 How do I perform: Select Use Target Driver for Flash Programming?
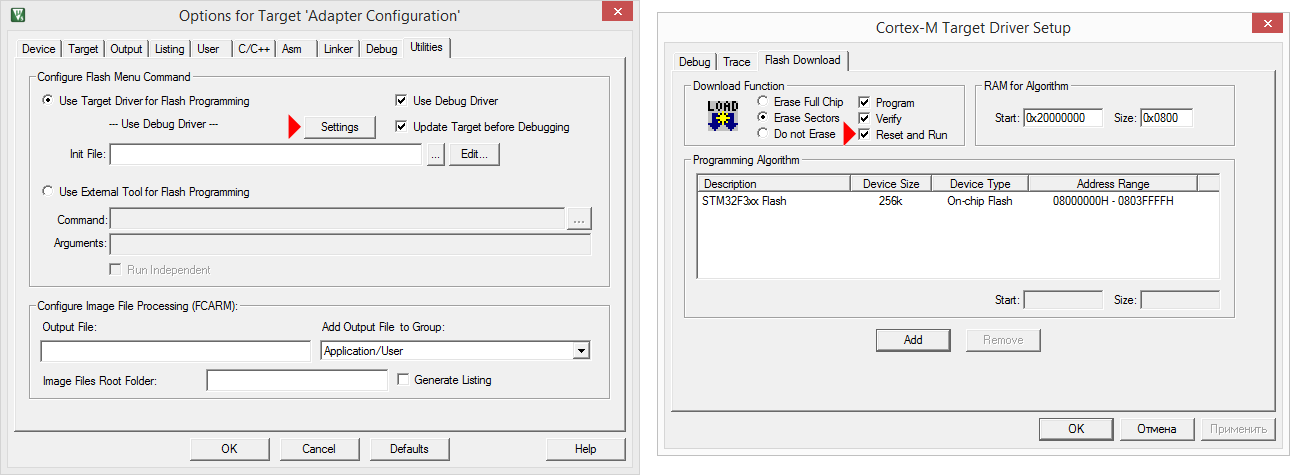coord(145,101)
